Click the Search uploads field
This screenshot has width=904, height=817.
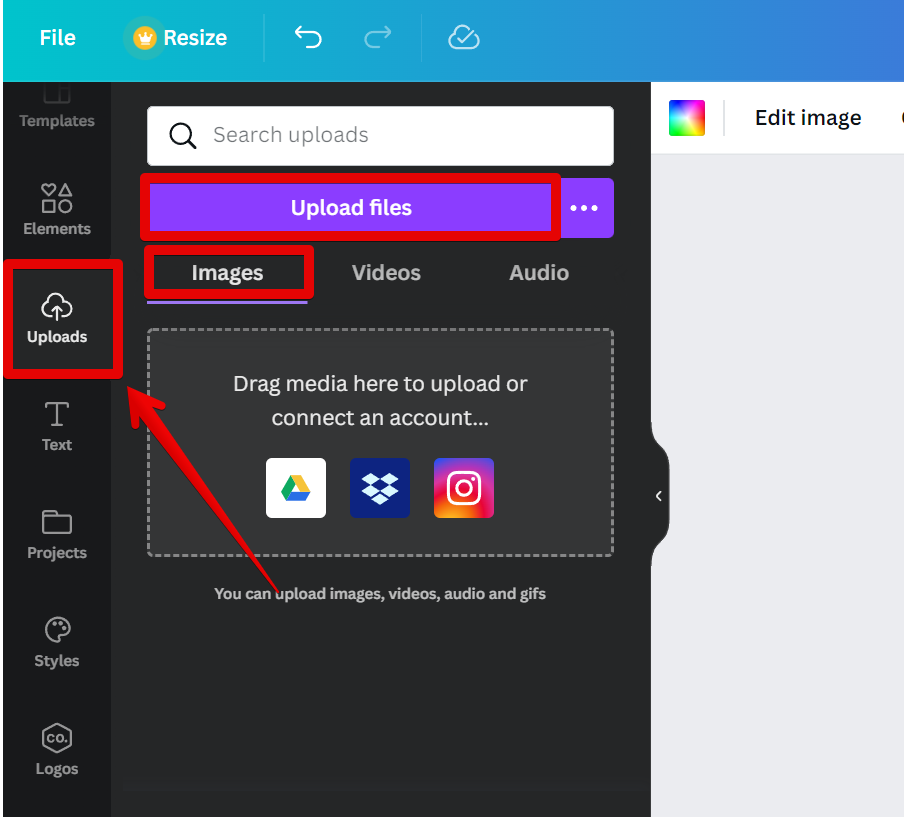click(x=380, y=135)
